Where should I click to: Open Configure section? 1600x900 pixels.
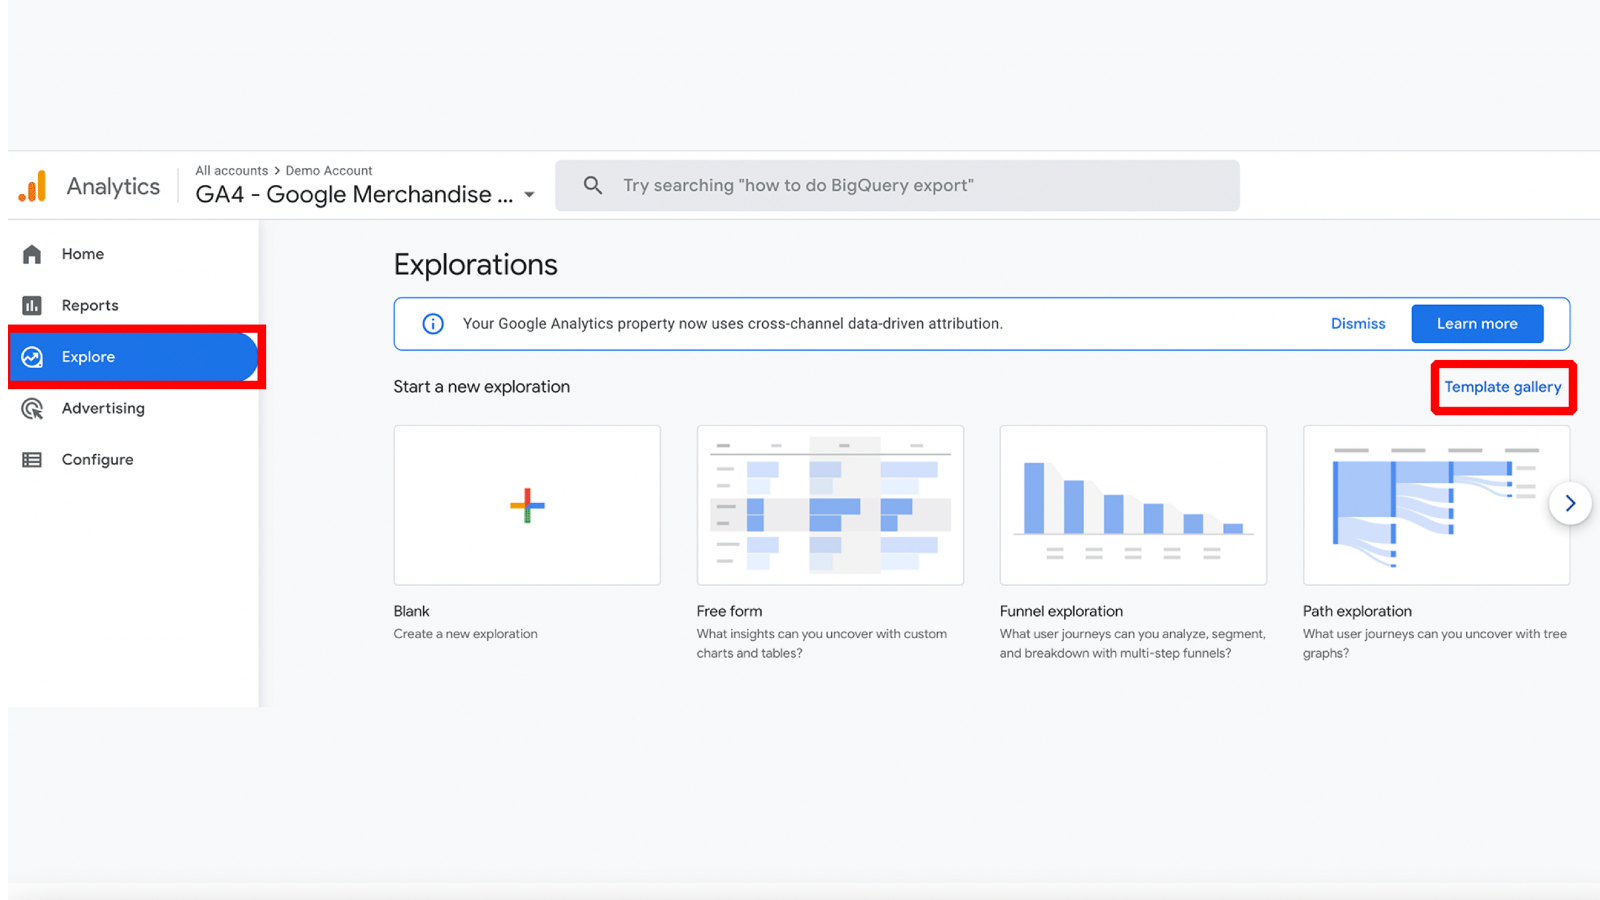pos(97,460)
